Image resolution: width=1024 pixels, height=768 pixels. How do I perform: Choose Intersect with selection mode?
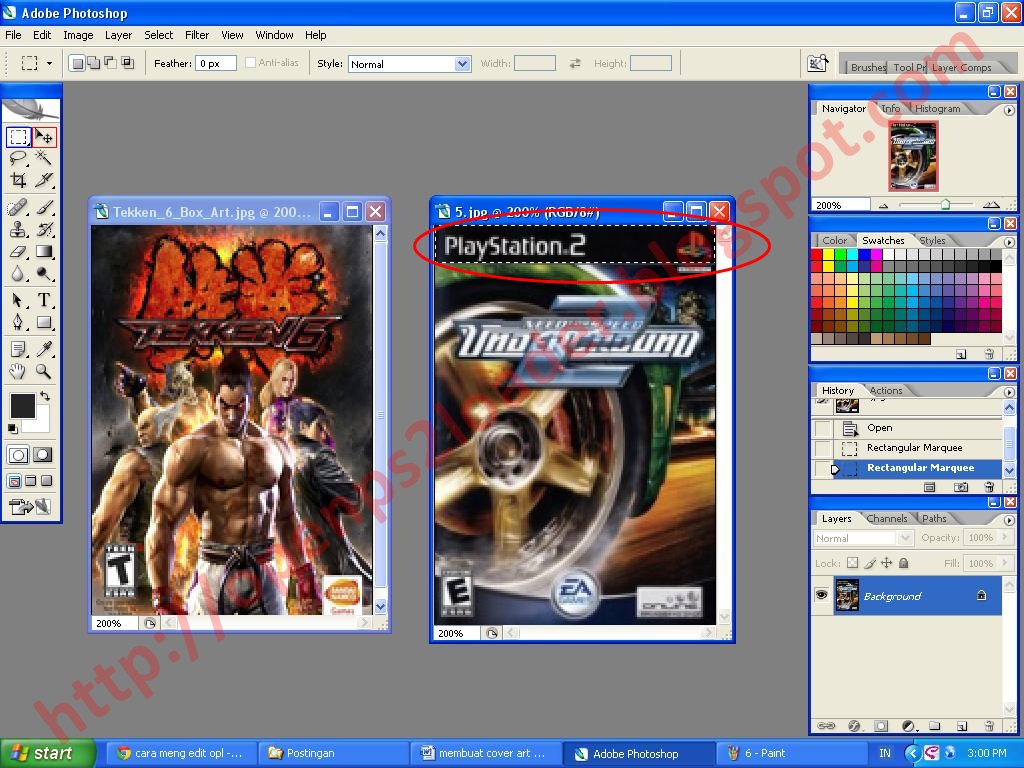127,63
